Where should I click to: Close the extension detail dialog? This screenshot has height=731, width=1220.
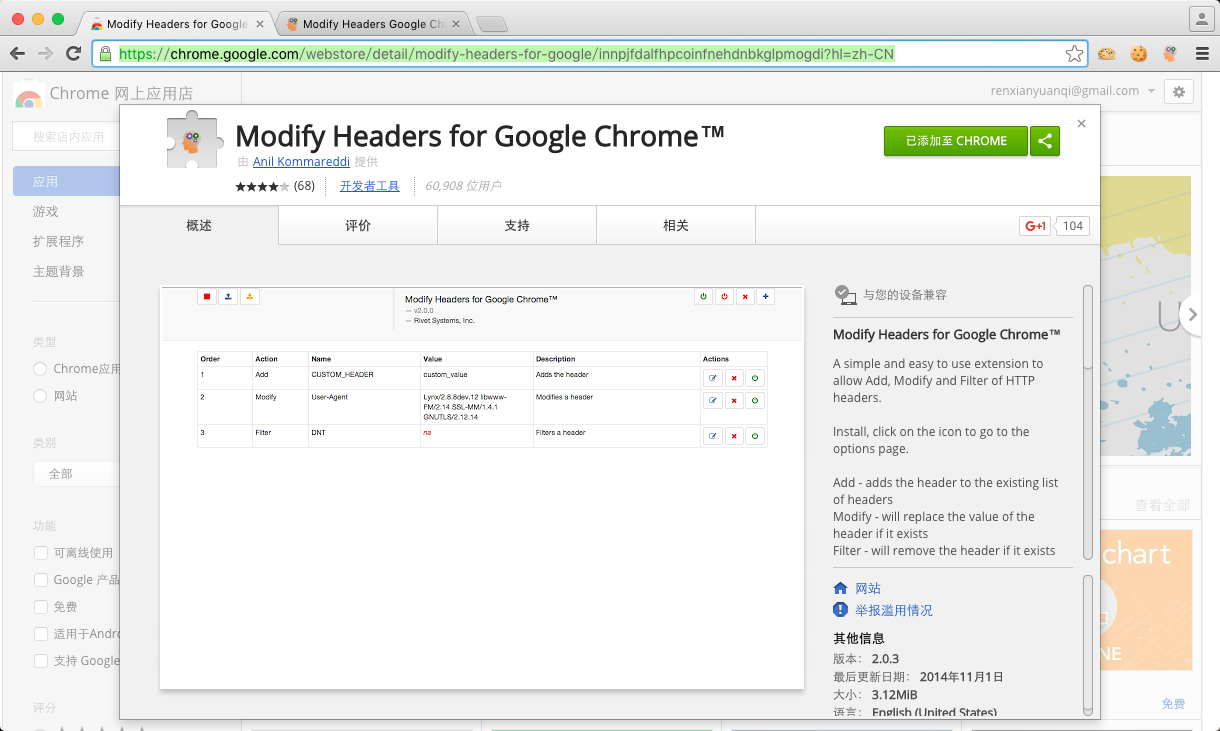coord(1081,124)
